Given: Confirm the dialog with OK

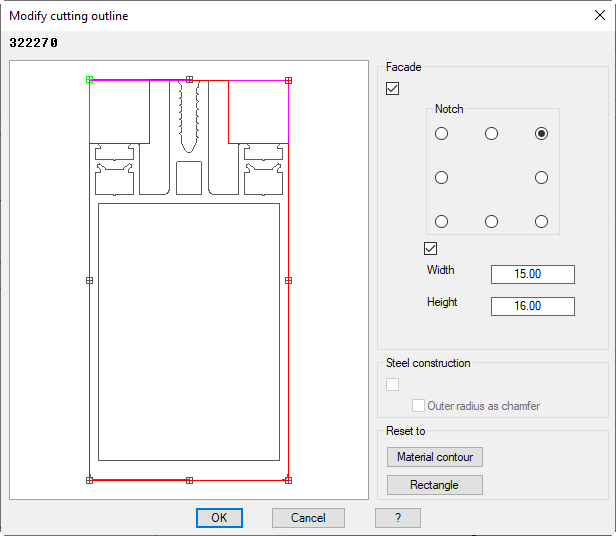Looking at the screenshot, I should click(219, 518).
